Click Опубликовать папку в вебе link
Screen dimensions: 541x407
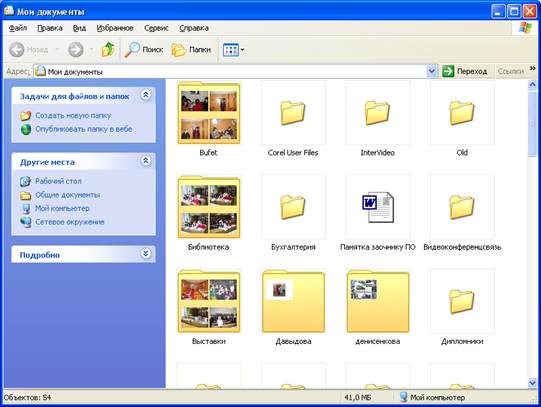tap(84, 129)
